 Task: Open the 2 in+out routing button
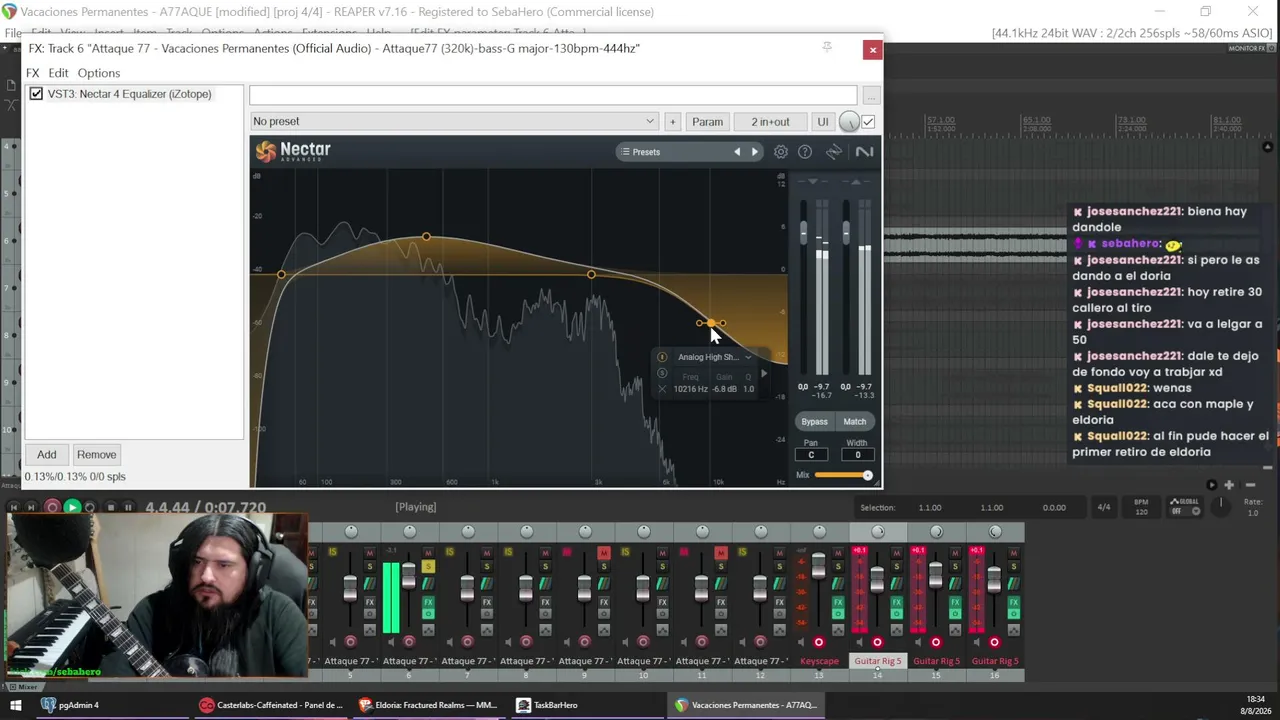(770, 122)
